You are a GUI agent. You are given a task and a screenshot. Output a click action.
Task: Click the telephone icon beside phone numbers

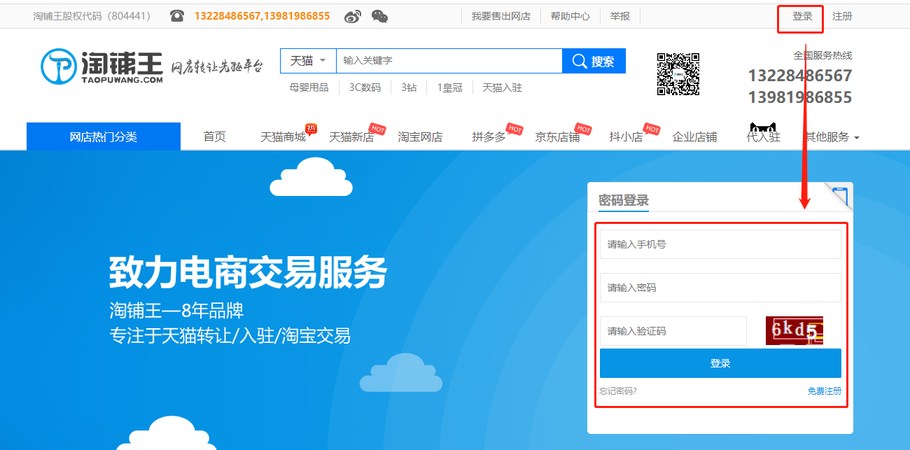[x=177, y=16]
